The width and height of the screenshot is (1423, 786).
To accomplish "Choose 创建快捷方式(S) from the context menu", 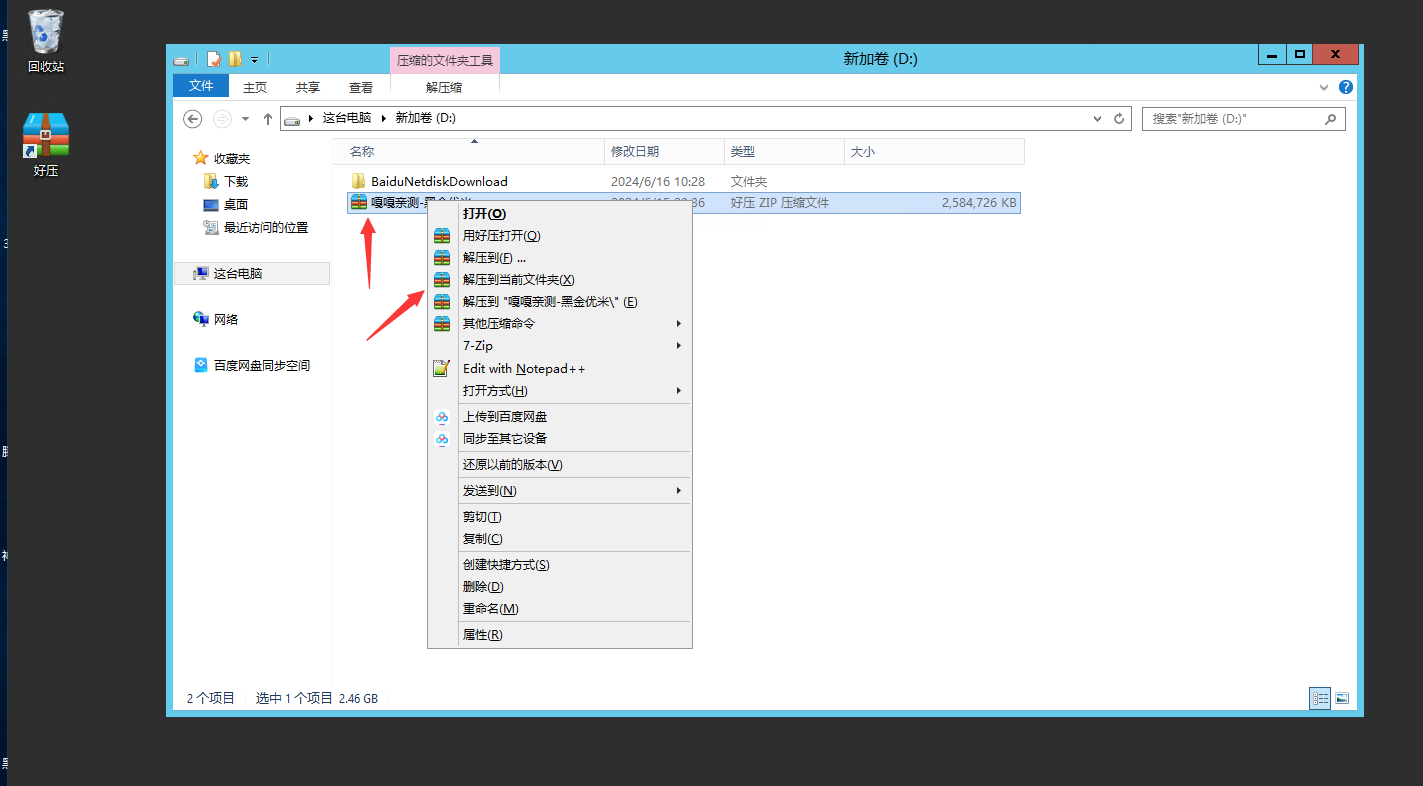I will click(x=560, y=564).
